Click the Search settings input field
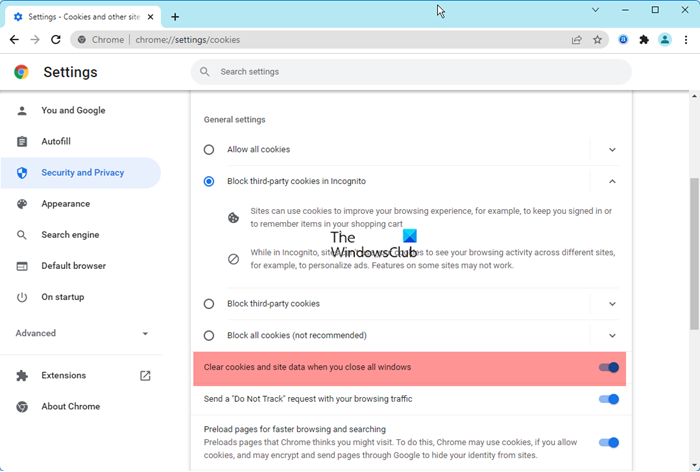Viewport: 700px width, 472px height. (411, 72)
